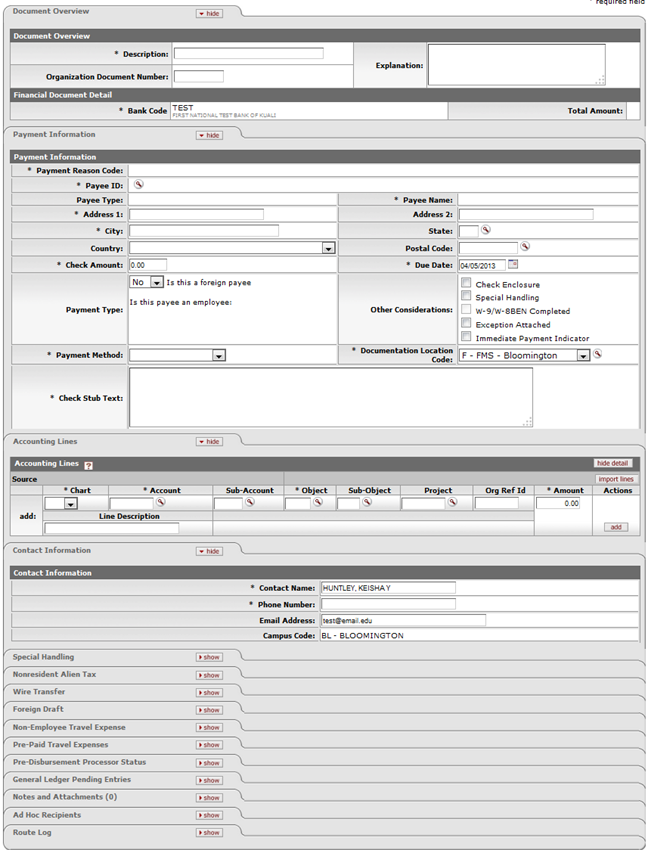Click the Account number input field

[132, 504]
